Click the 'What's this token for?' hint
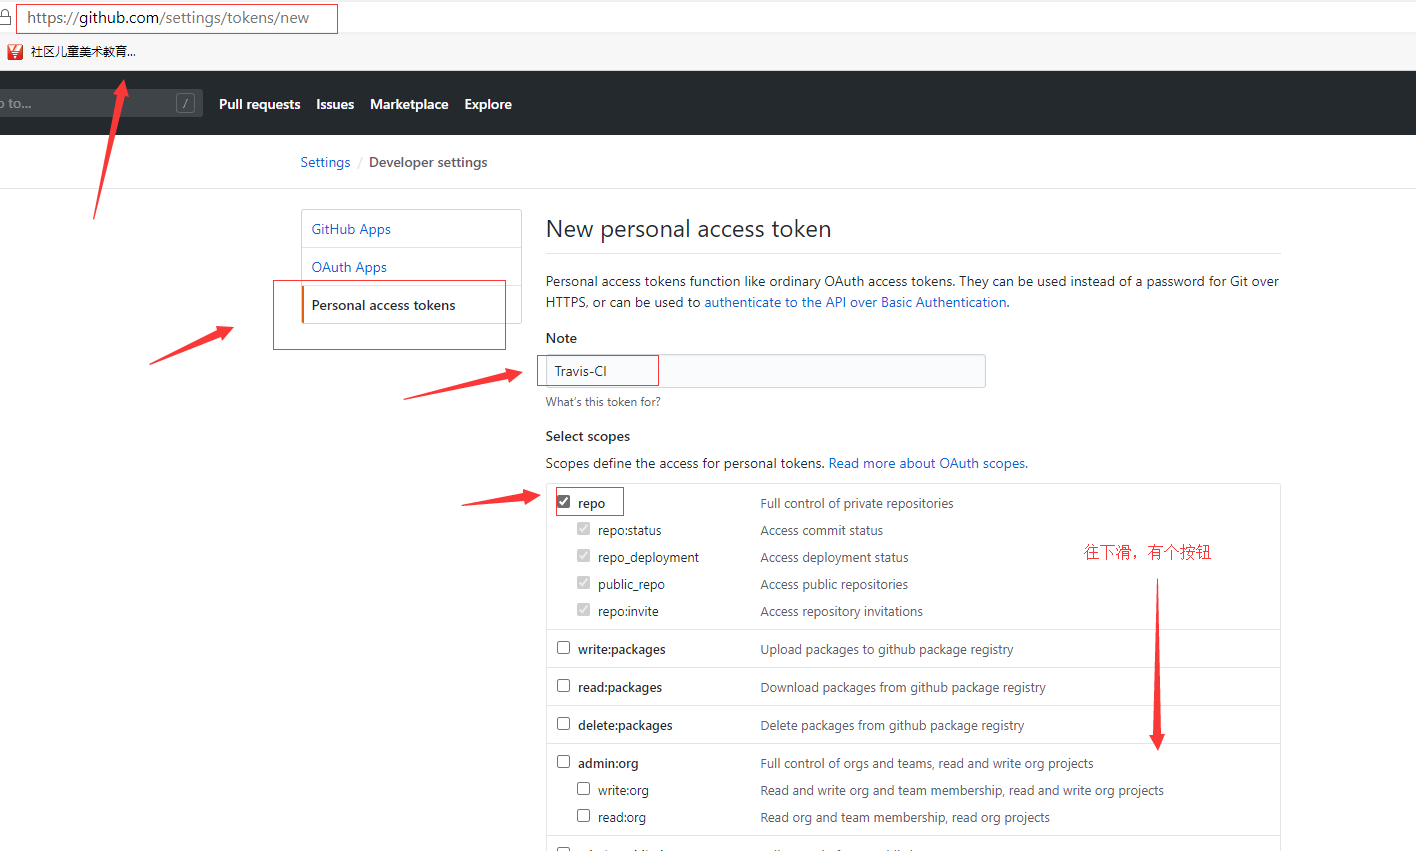 coord(603,402)
